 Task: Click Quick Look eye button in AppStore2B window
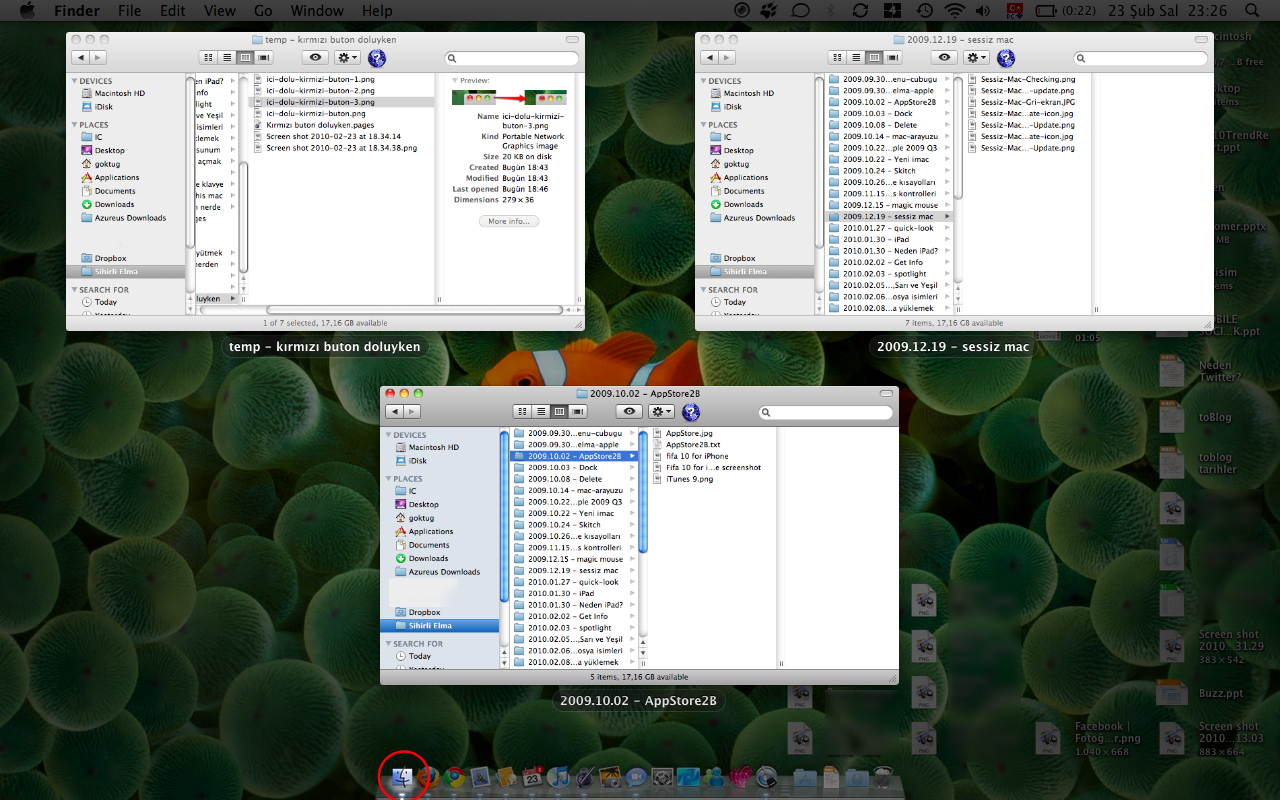click(x=629, y=412)
